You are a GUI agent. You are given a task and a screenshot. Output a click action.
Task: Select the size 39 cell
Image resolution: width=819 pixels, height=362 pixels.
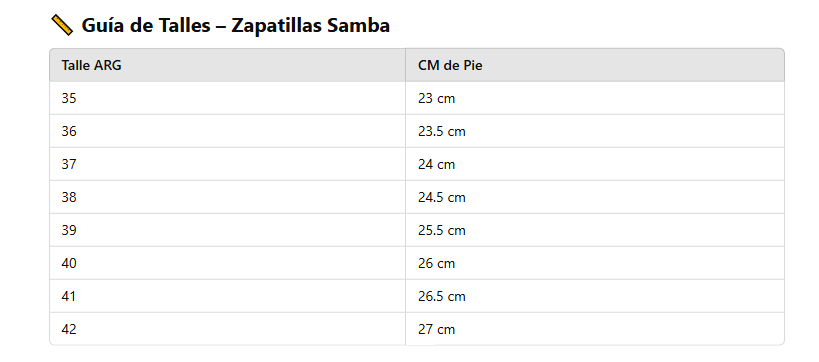point(227,230)
